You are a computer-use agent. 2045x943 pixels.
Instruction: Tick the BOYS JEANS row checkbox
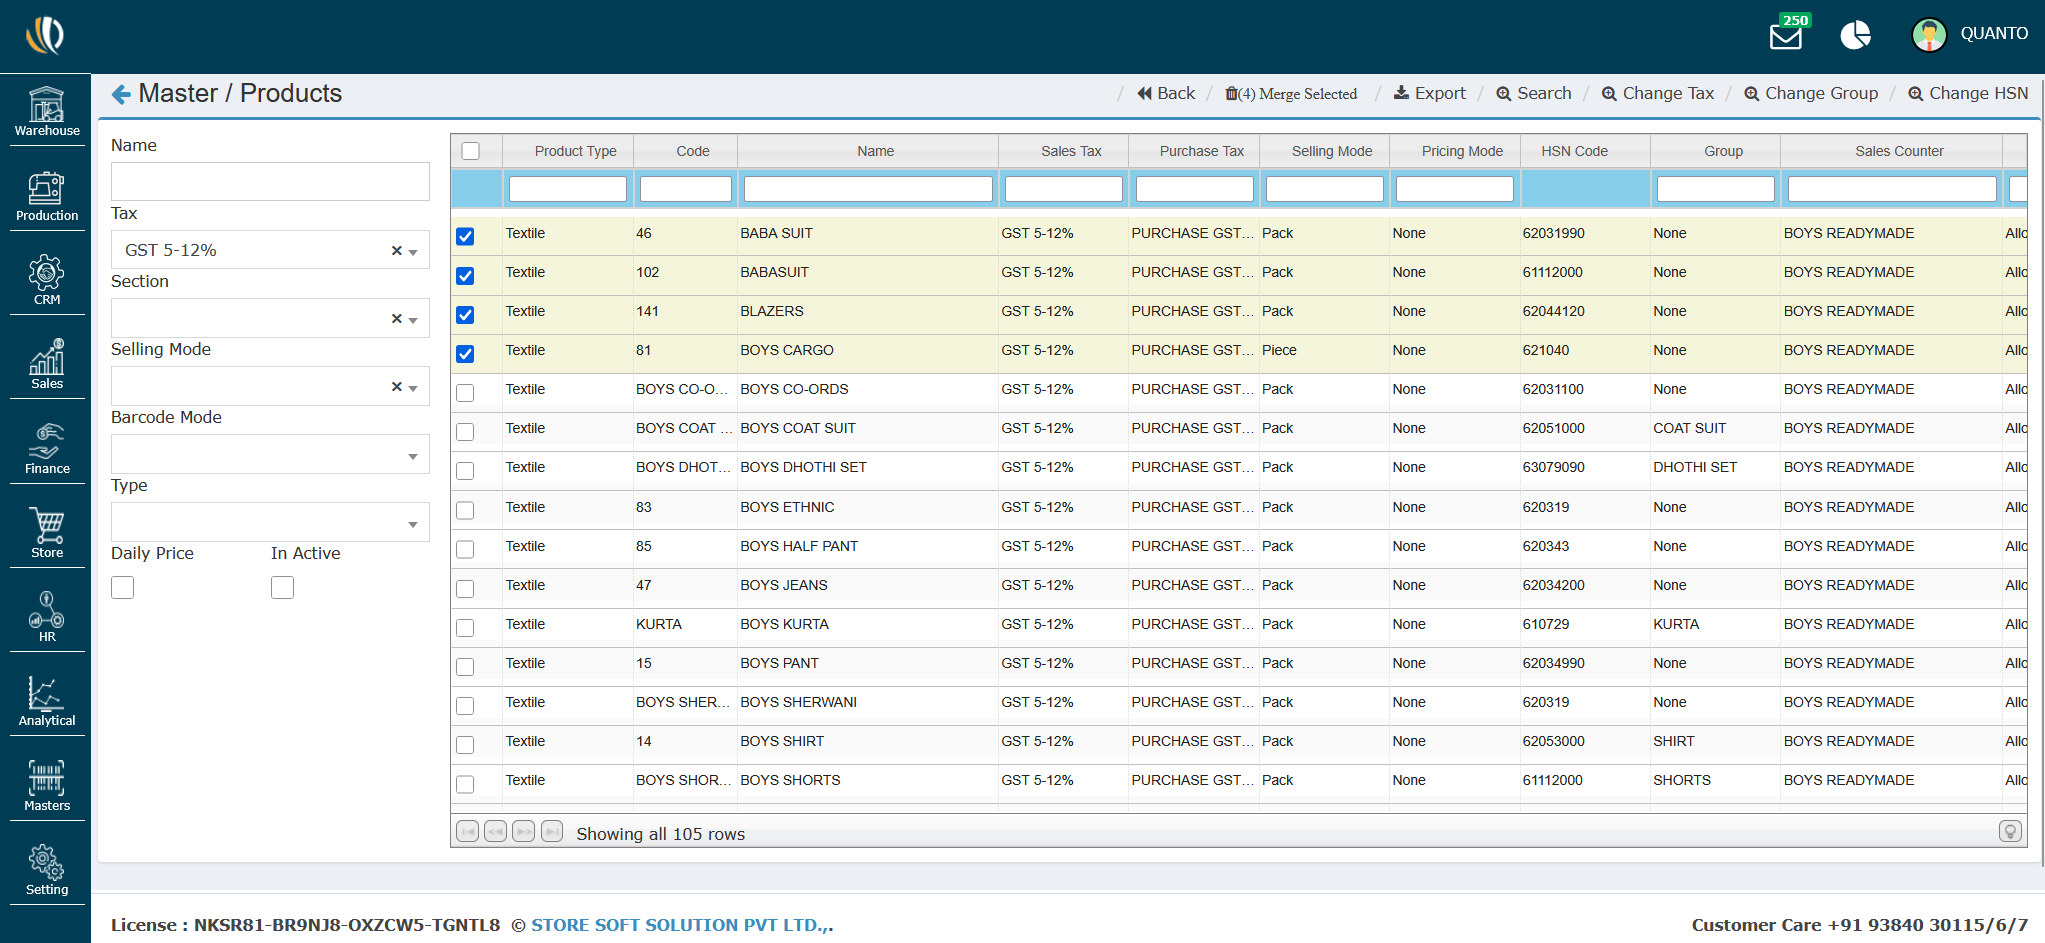pyautogui.click(x=465, y=589)
